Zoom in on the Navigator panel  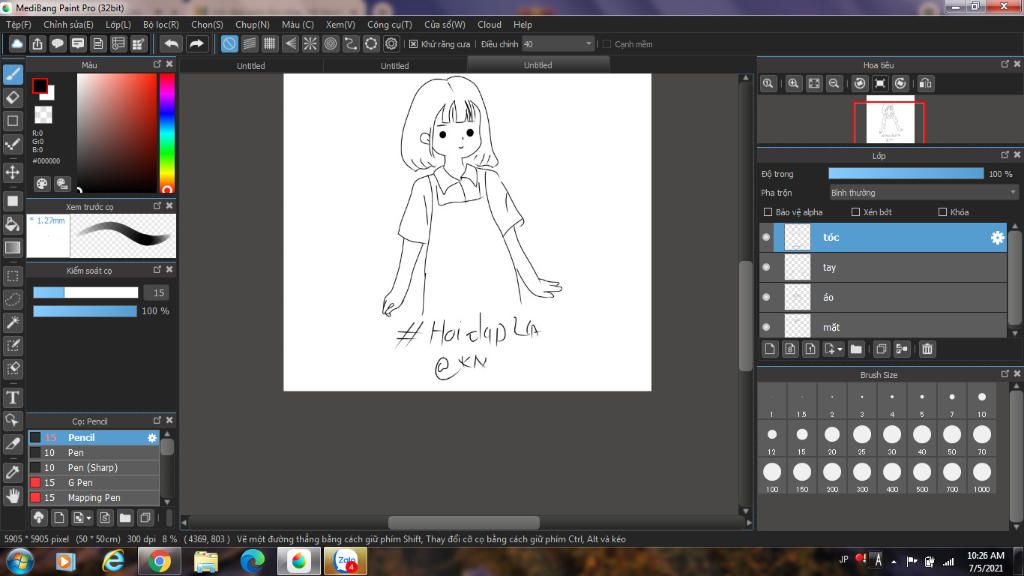tap(793, 84)
